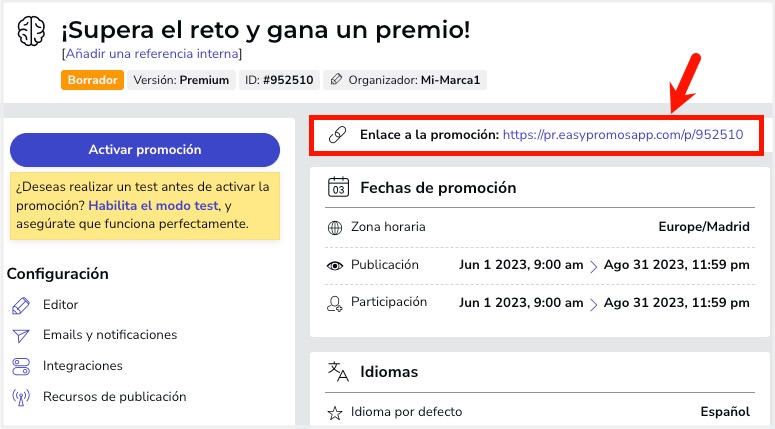Click the Activar promoción button
The height and width of the screenshot is (429, 775).
[145, 150]
